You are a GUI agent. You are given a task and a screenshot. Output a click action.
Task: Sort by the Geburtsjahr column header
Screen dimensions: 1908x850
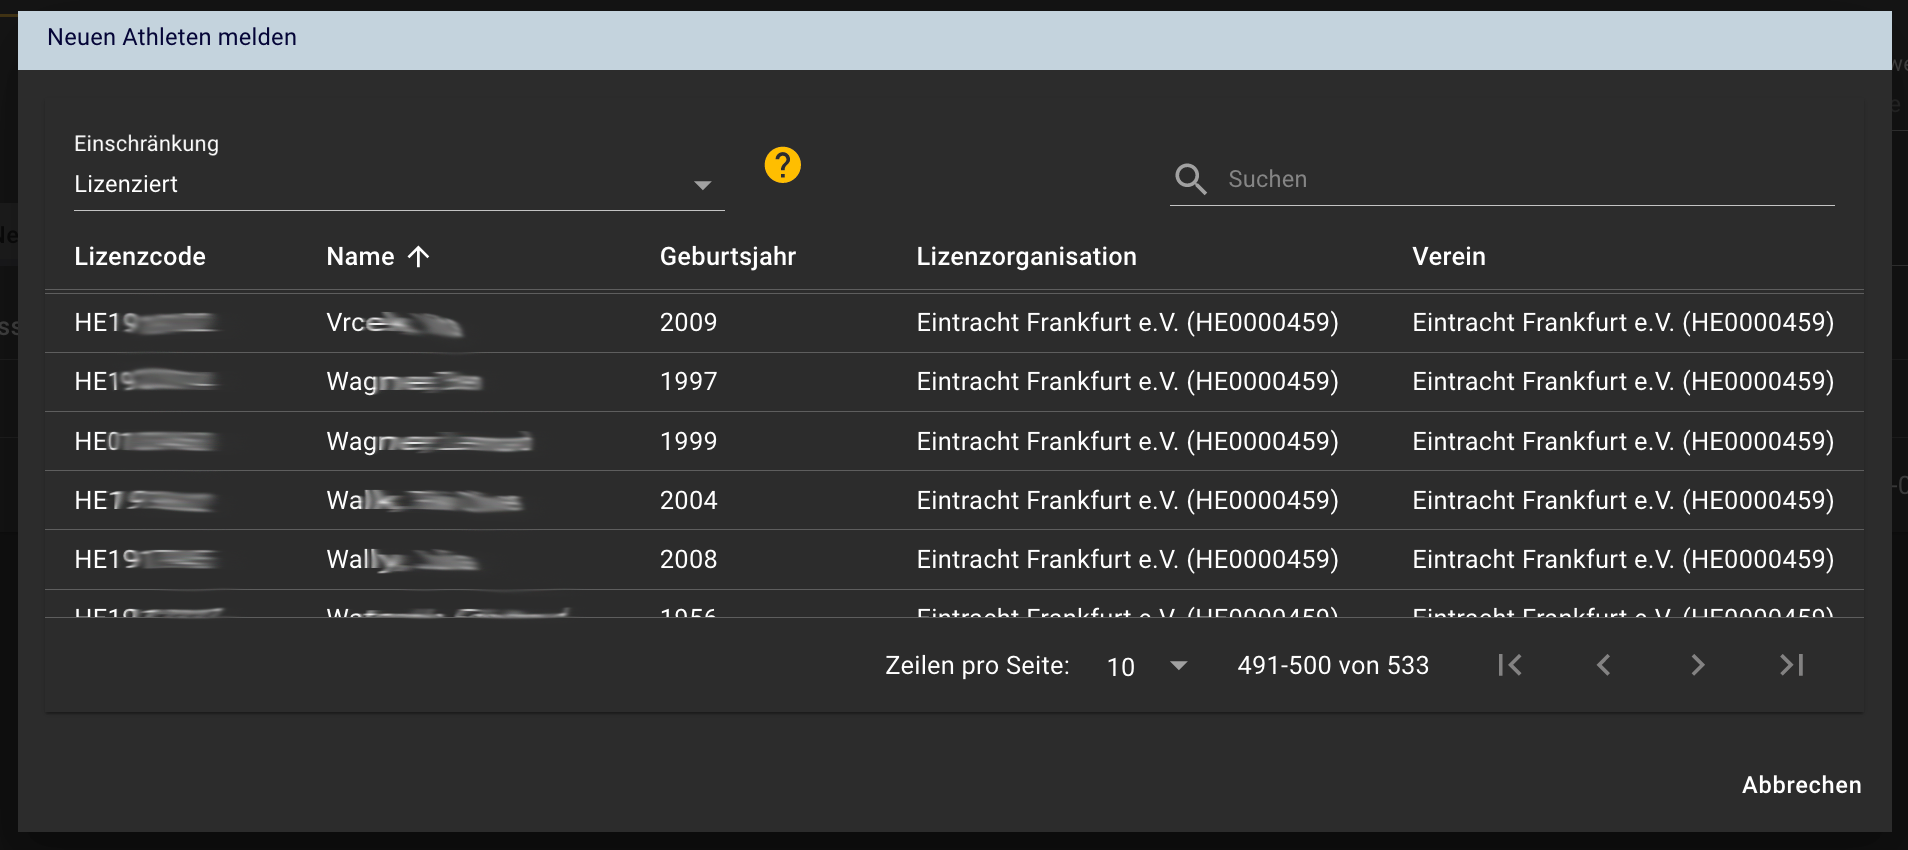coord(728,257)
